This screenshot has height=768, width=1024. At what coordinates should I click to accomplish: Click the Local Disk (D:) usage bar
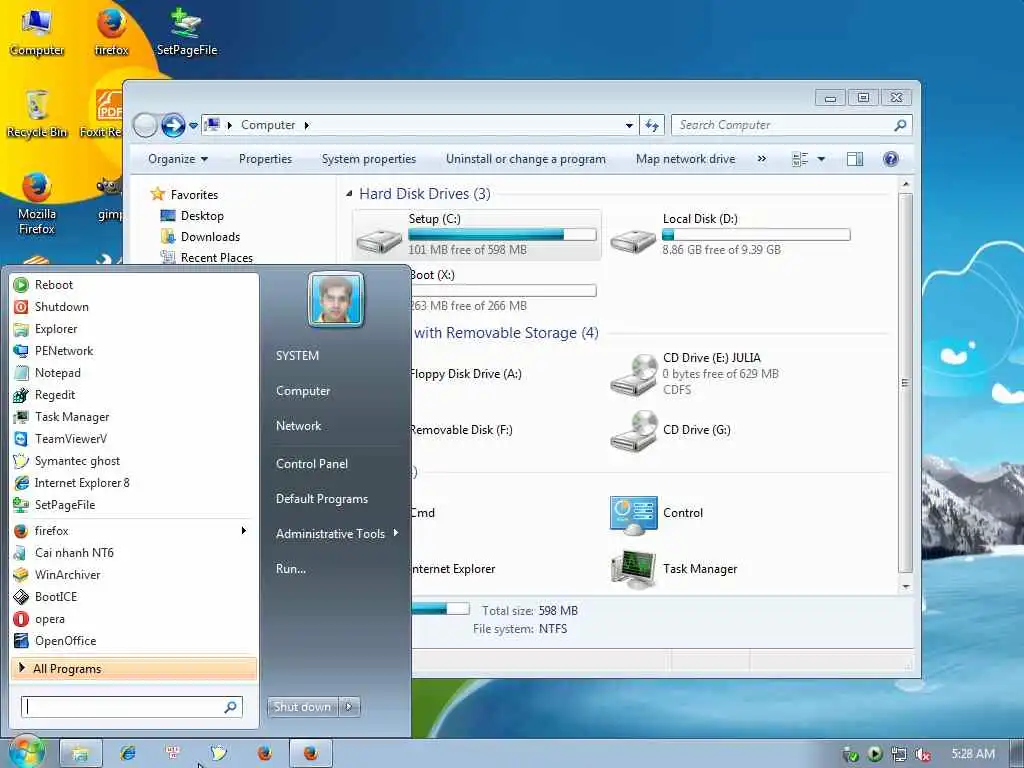[756, 234]
